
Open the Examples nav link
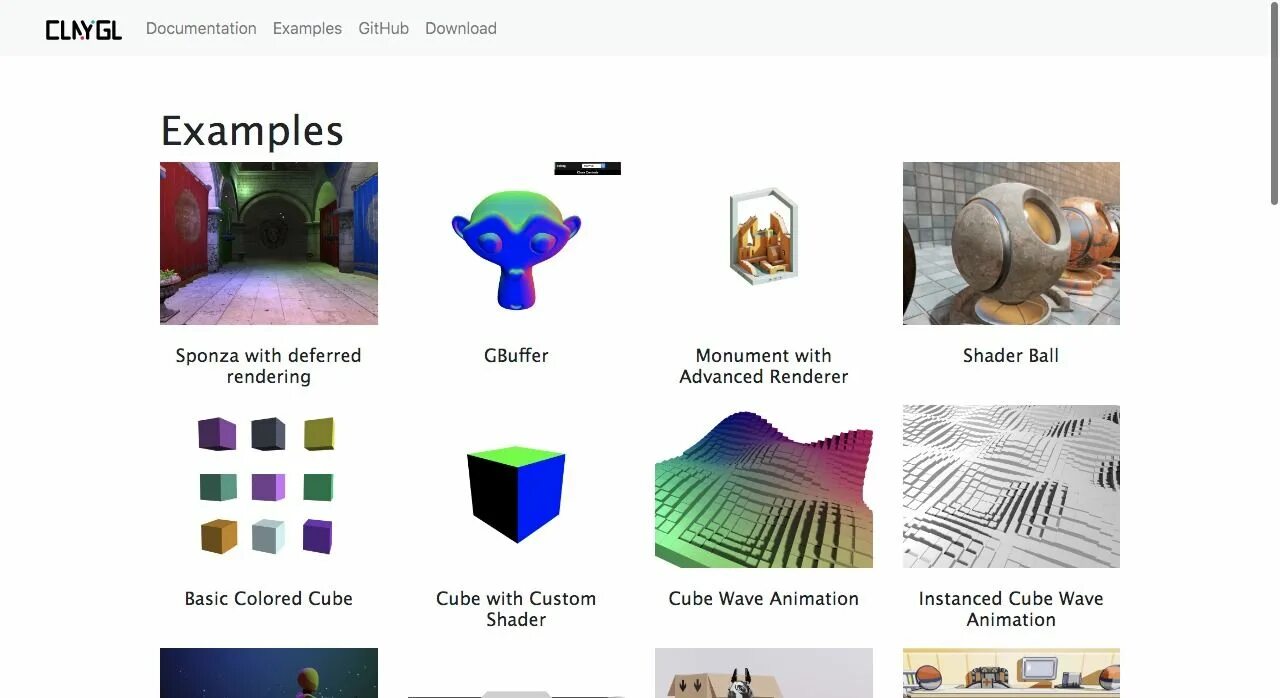click(x=307, y=28)
